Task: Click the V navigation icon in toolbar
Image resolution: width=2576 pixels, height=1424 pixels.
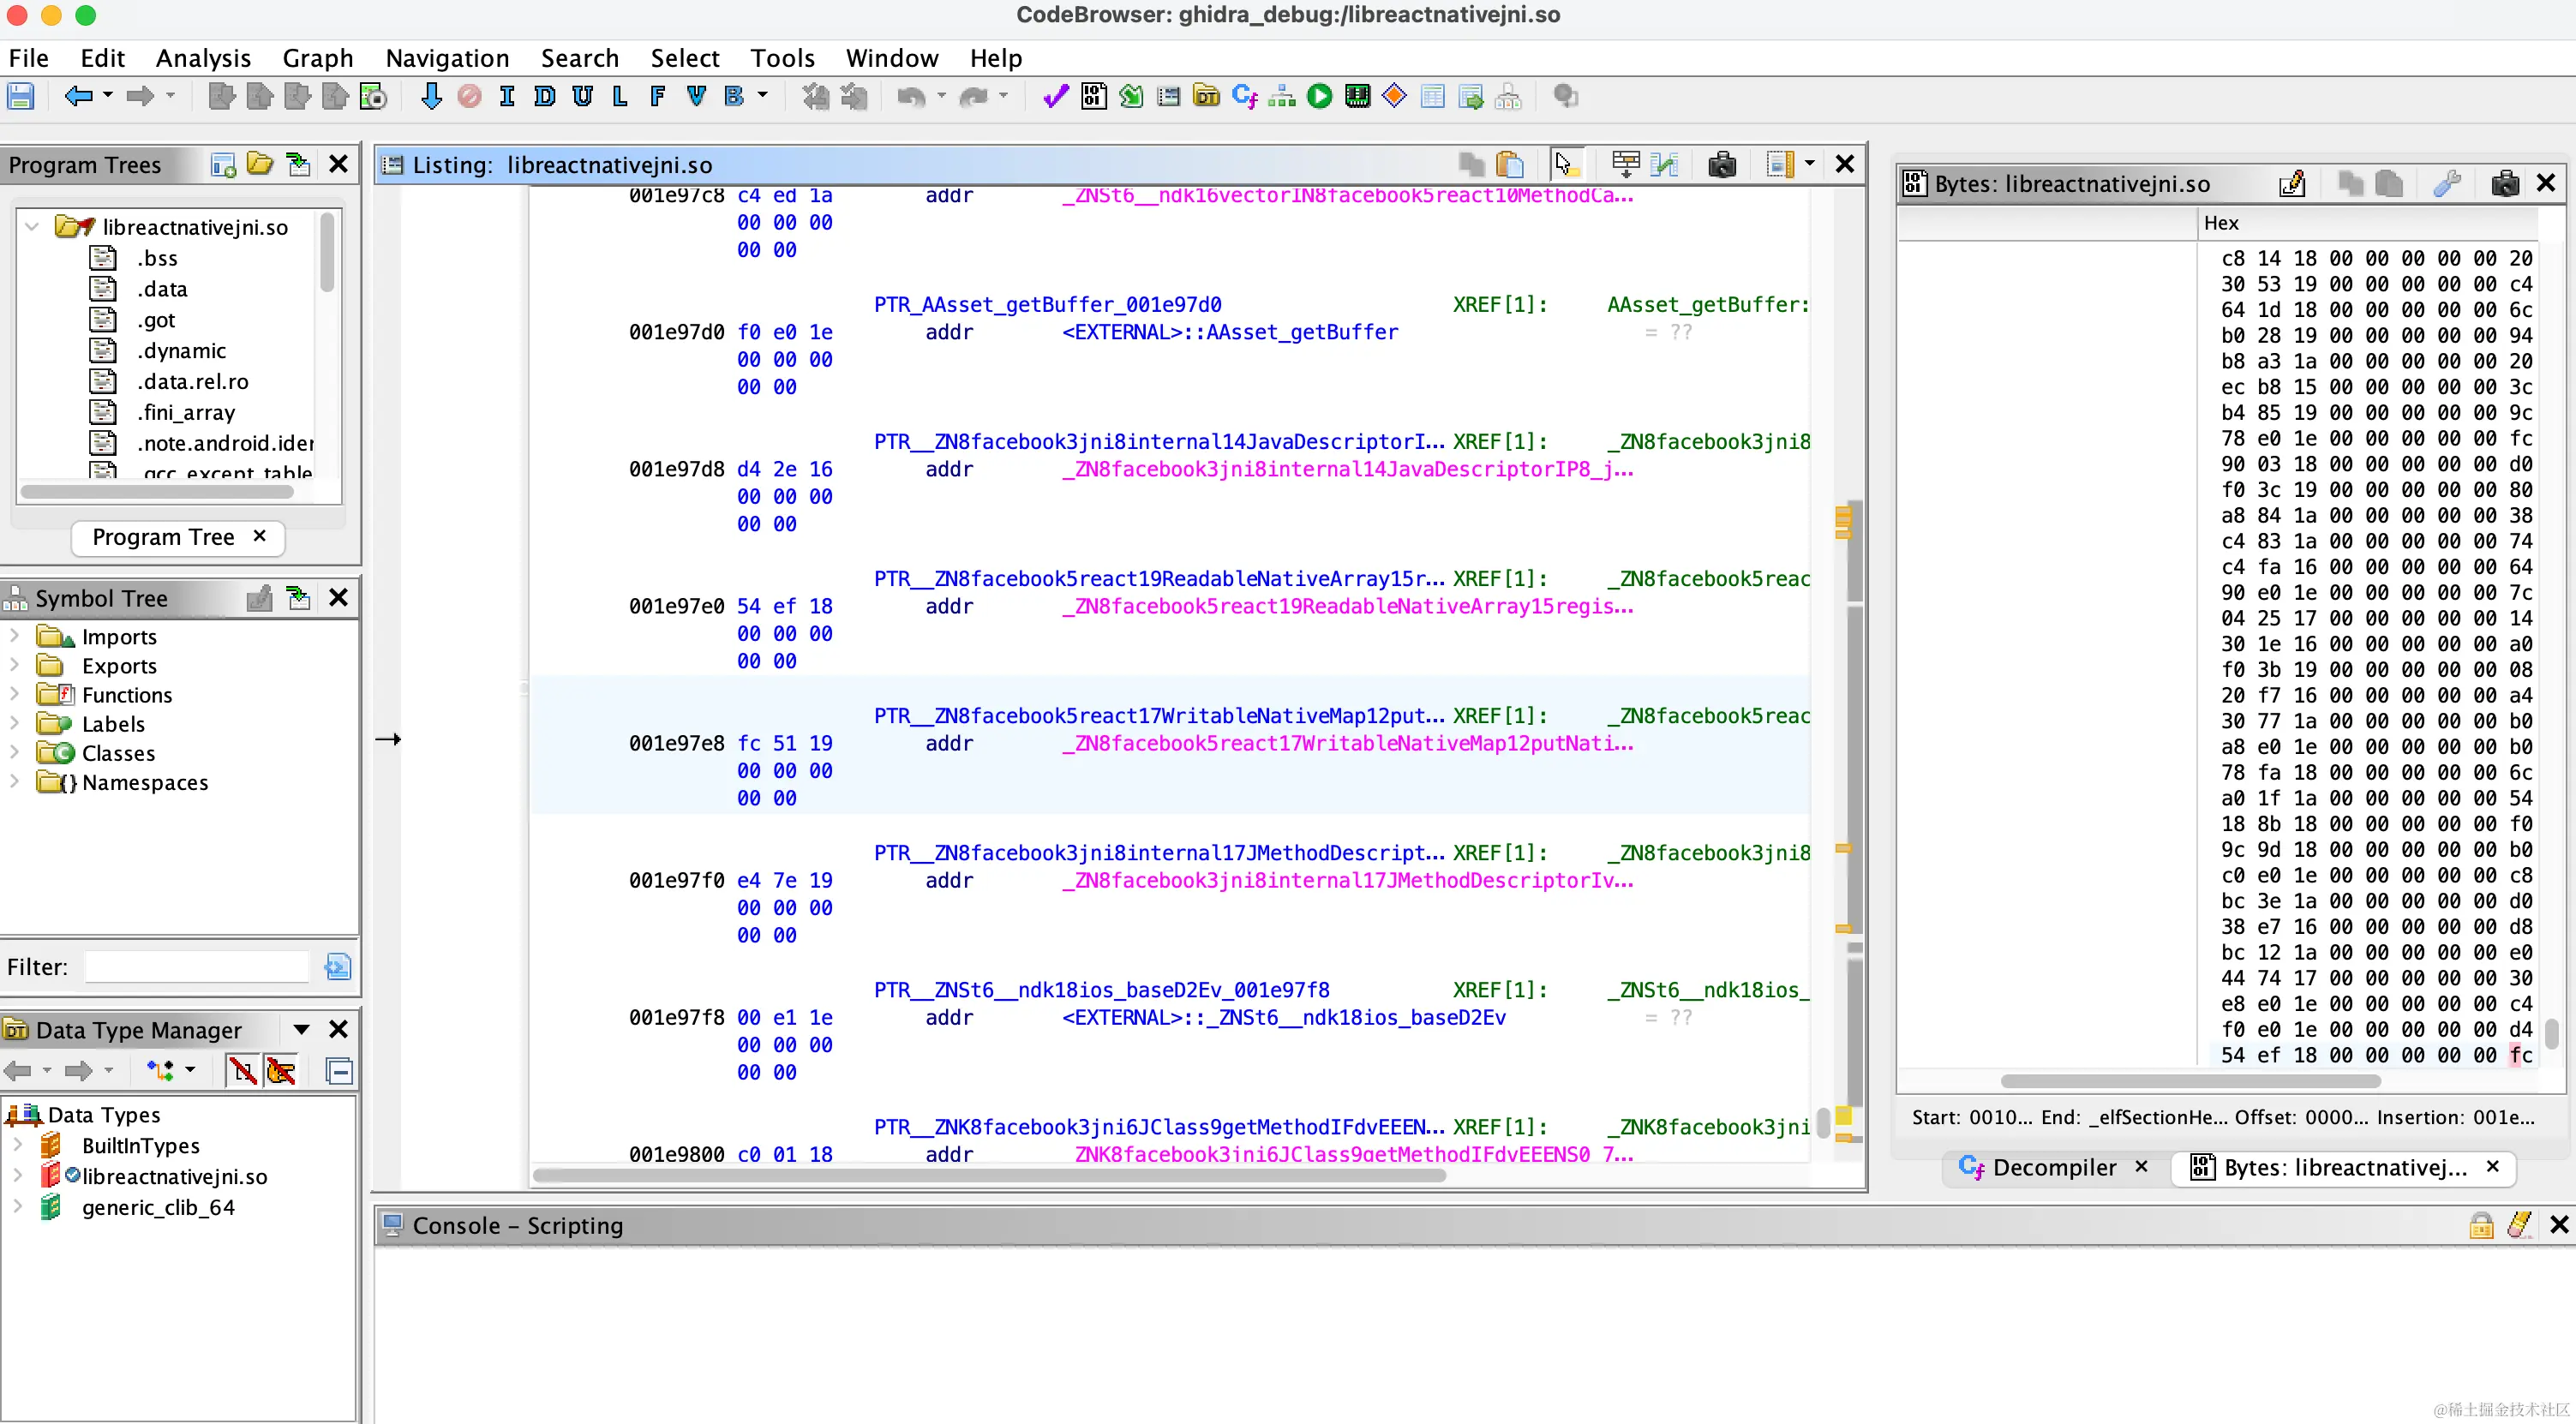Action: coord(696,97)
